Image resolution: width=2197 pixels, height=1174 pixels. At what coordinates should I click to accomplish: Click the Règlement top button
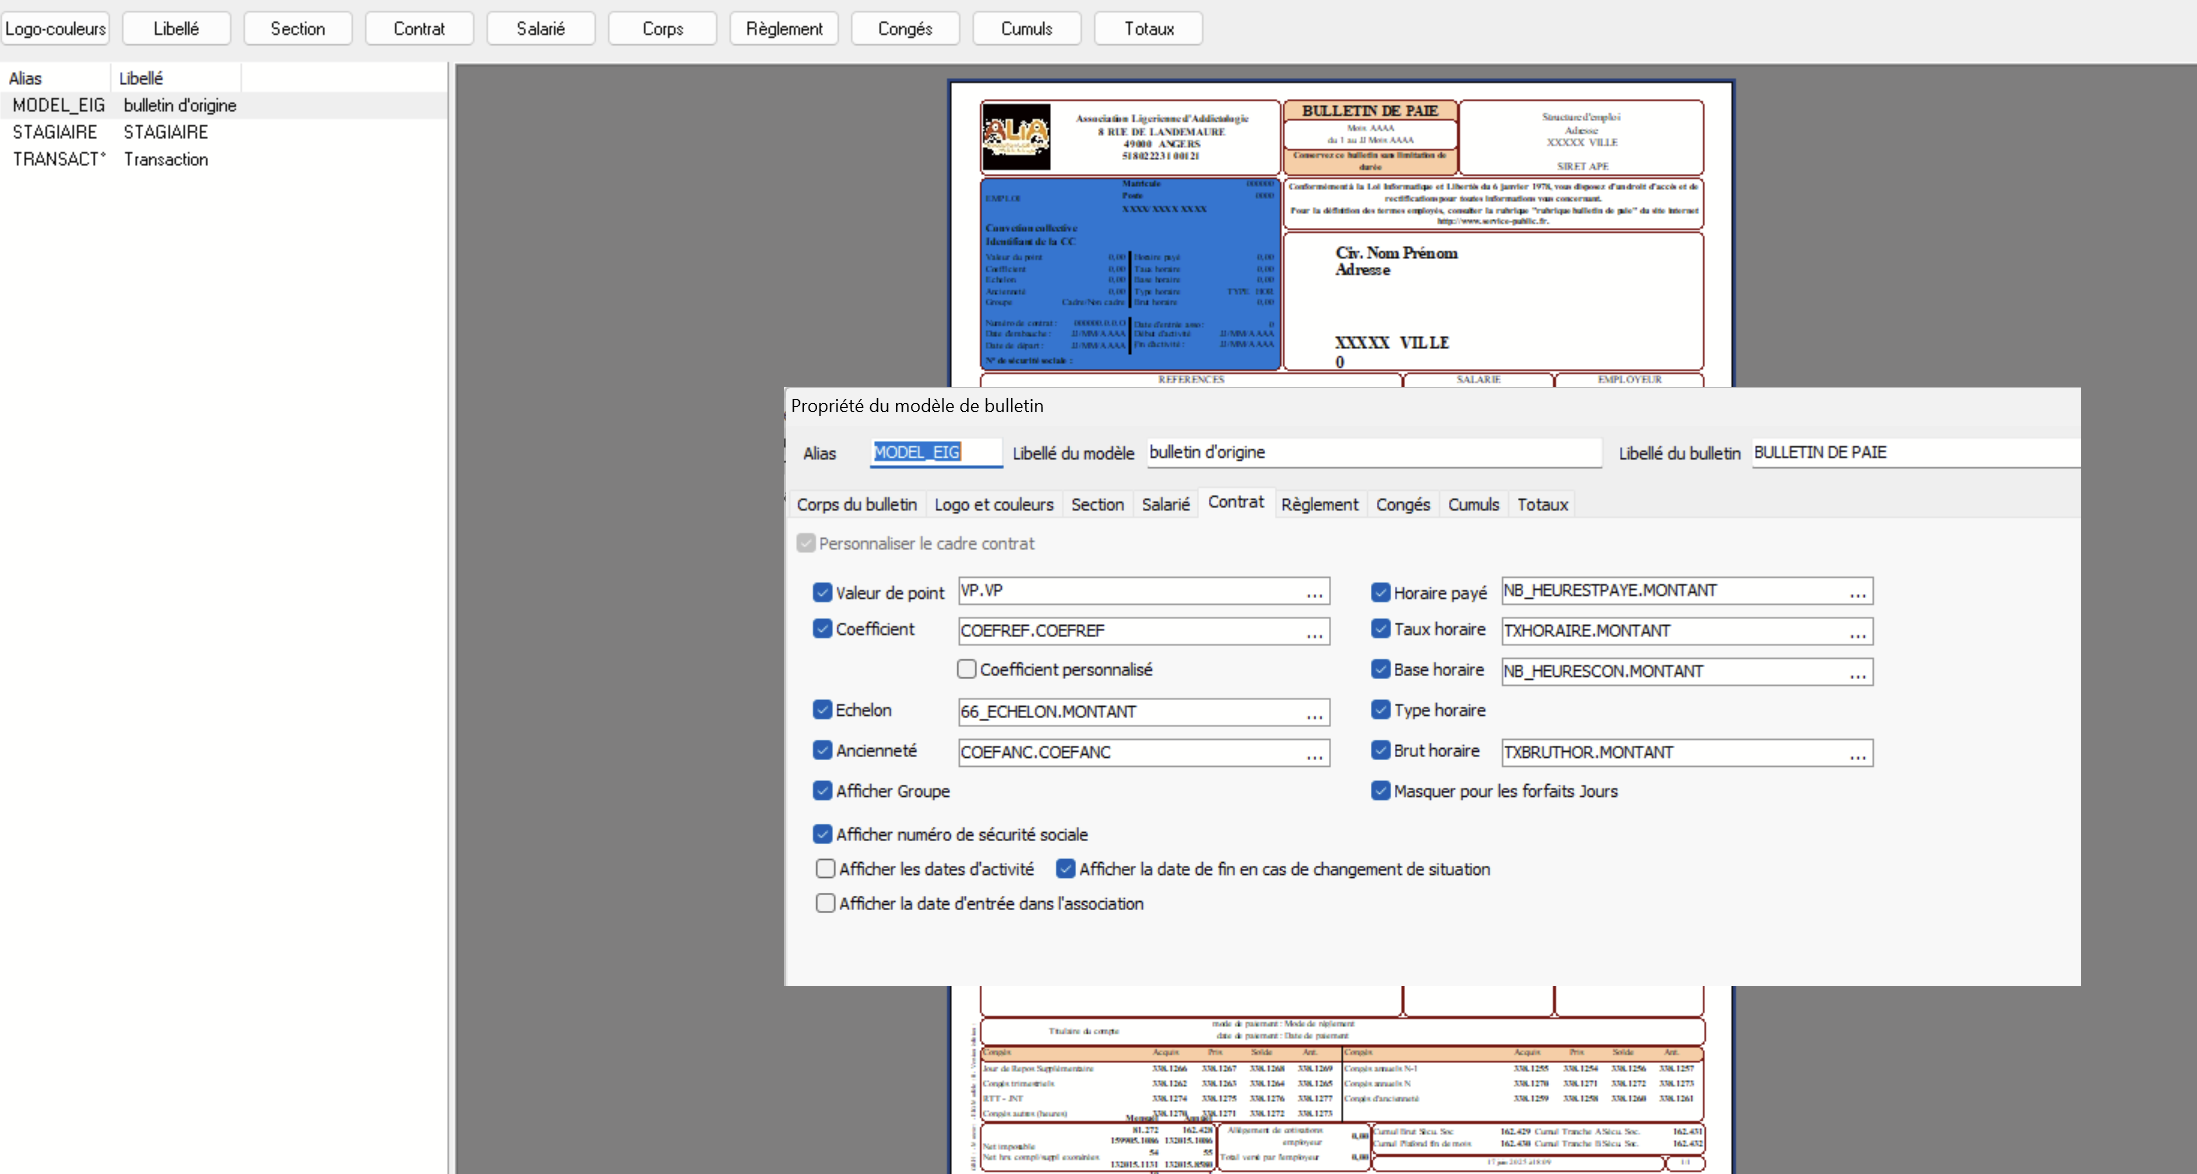(784, 28)
